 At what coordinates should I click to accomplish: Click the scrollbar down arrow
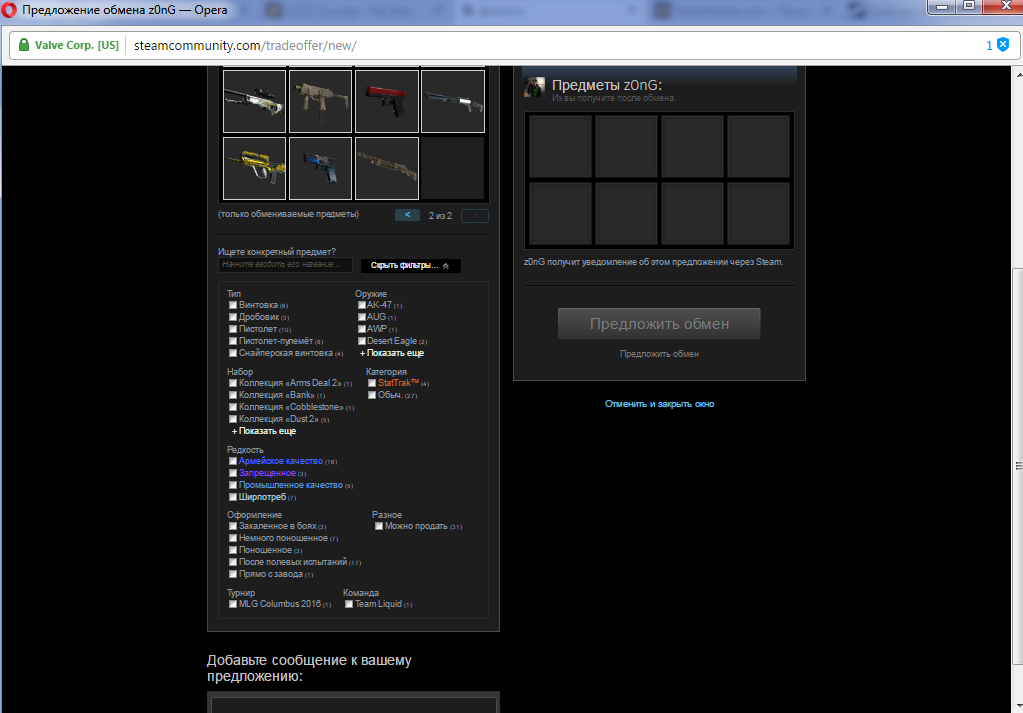pos(1018,706)
